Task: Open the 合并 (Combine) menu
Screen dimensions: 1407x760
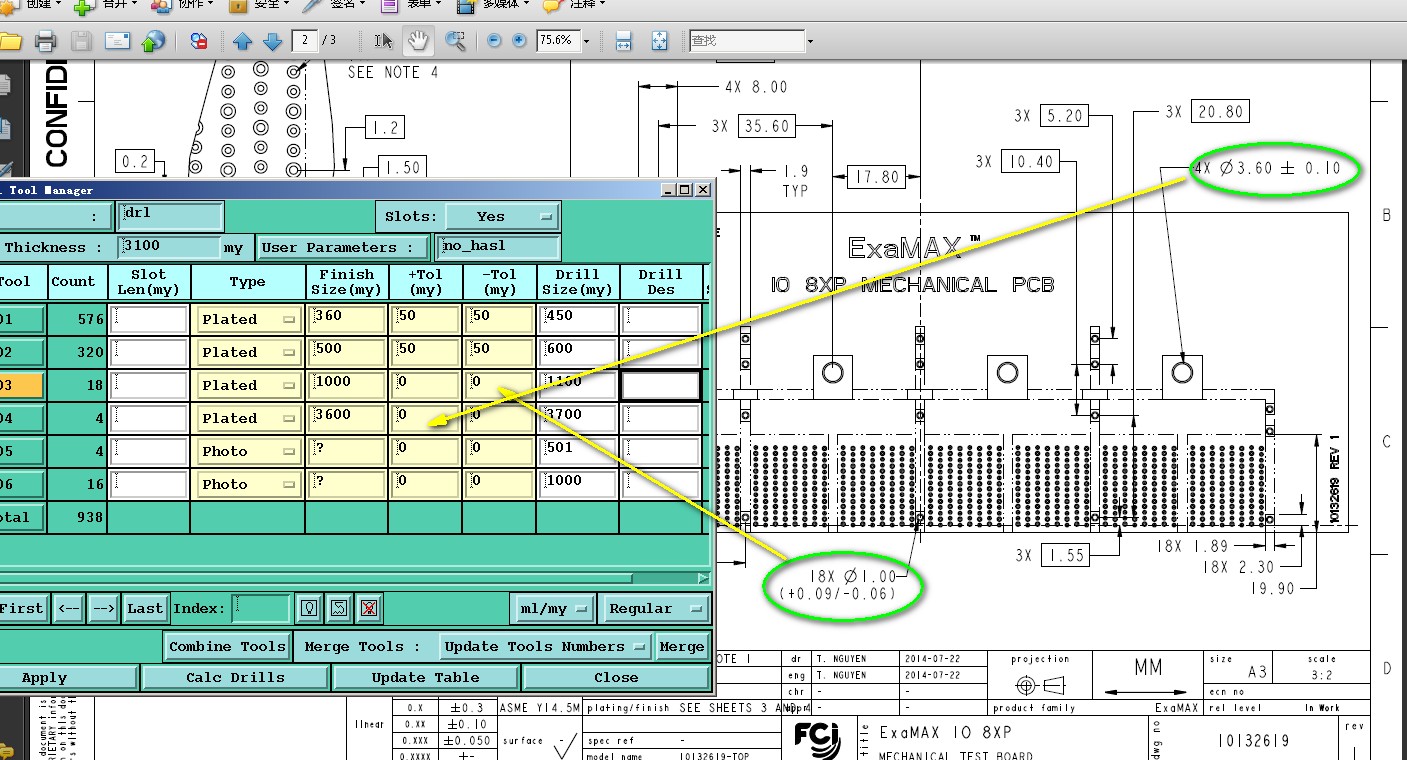Action: [107, 5]
